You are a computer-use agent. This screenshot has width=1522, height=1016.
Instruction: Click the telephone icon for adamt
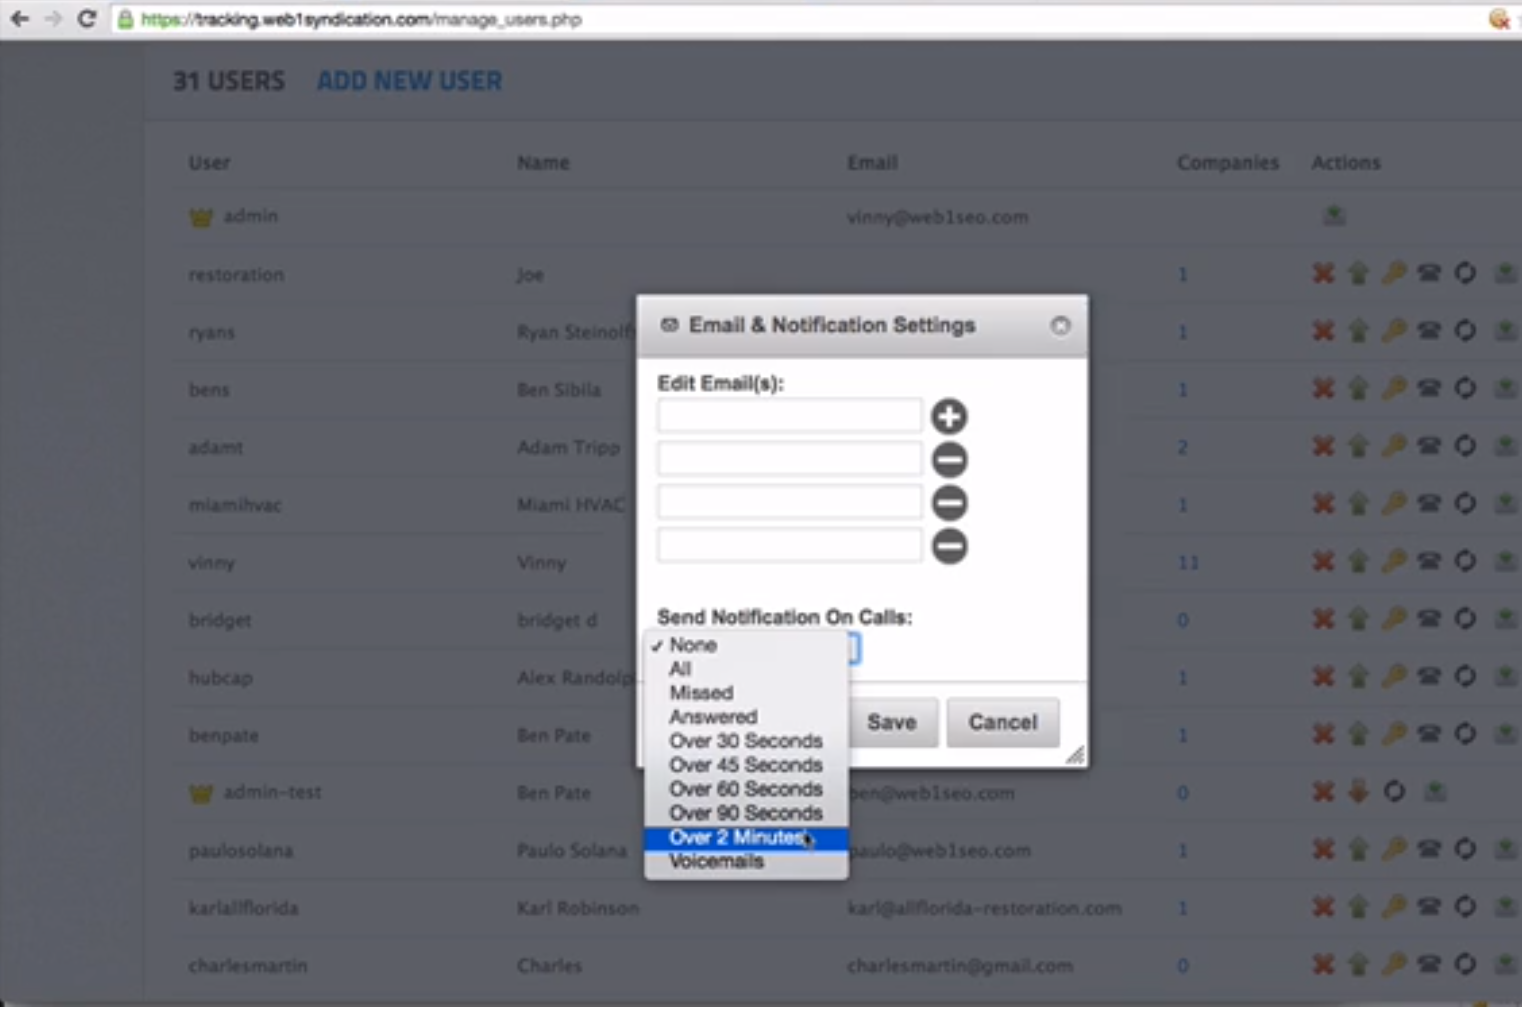[x=1428, y=448]
